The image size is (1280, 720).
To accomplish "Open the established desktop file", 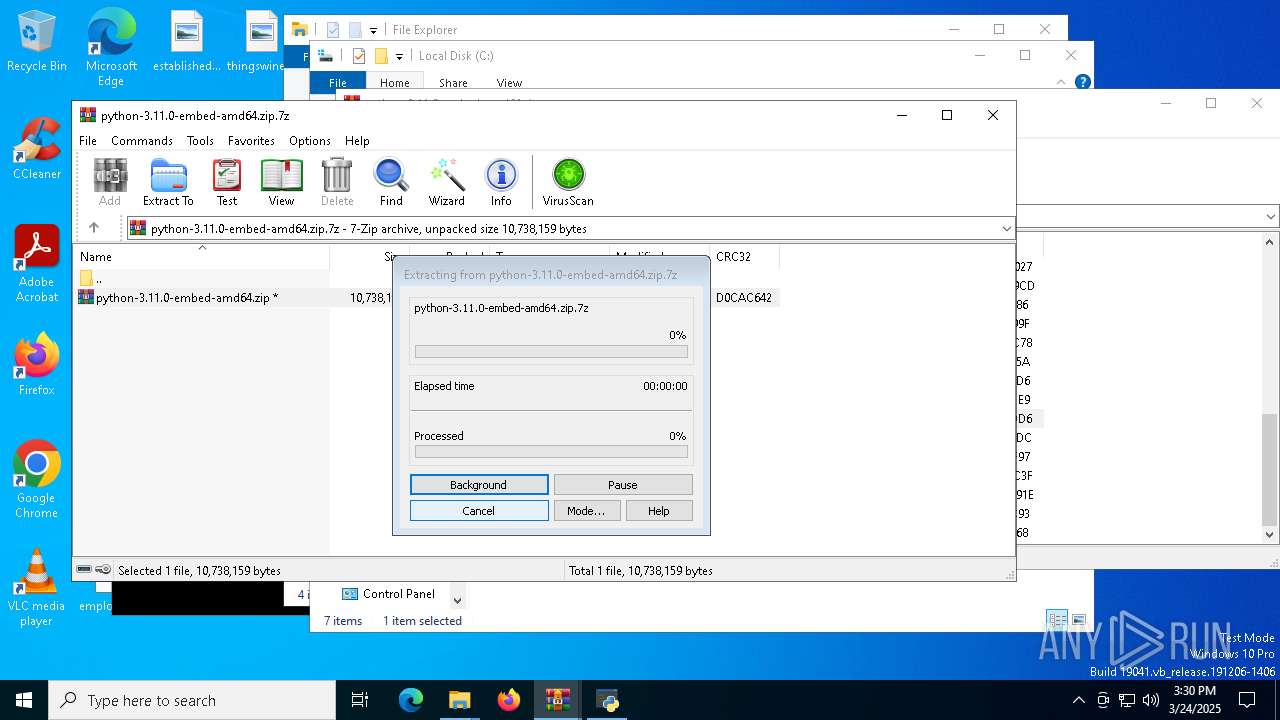I will [x=187, y=42].
